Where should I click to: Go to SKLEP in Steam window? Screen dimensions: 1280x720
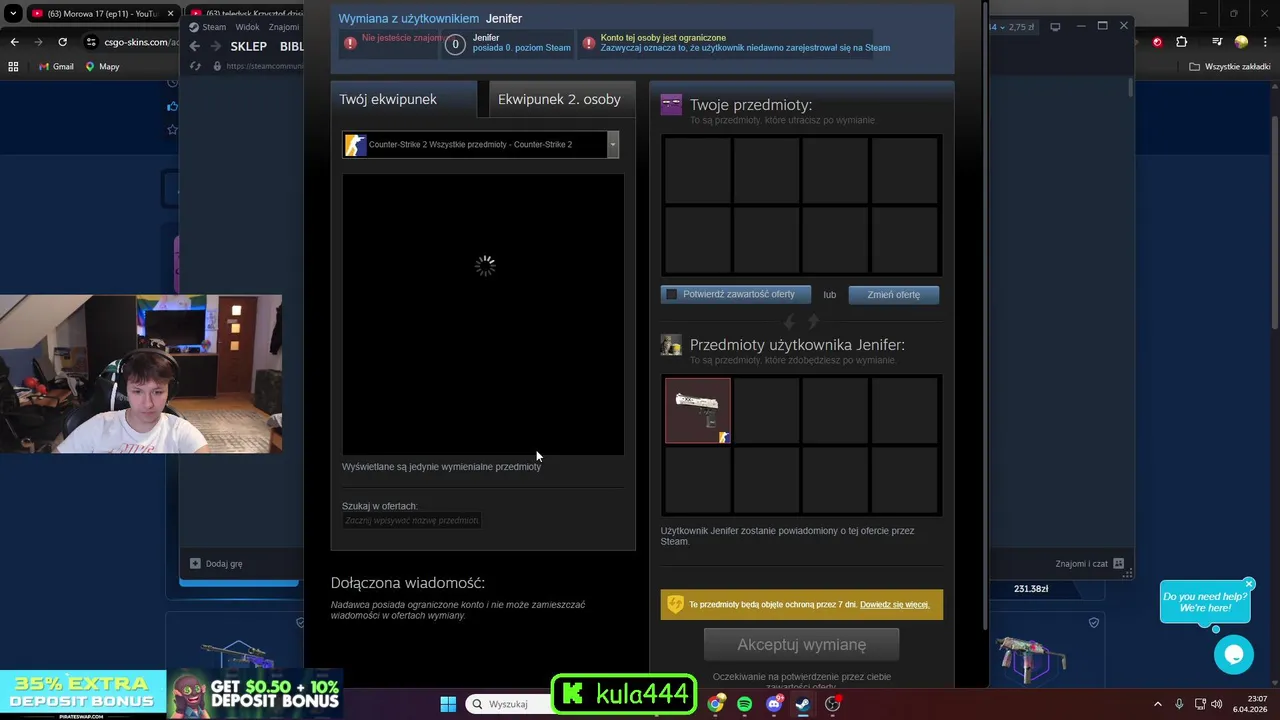(248, 46)
